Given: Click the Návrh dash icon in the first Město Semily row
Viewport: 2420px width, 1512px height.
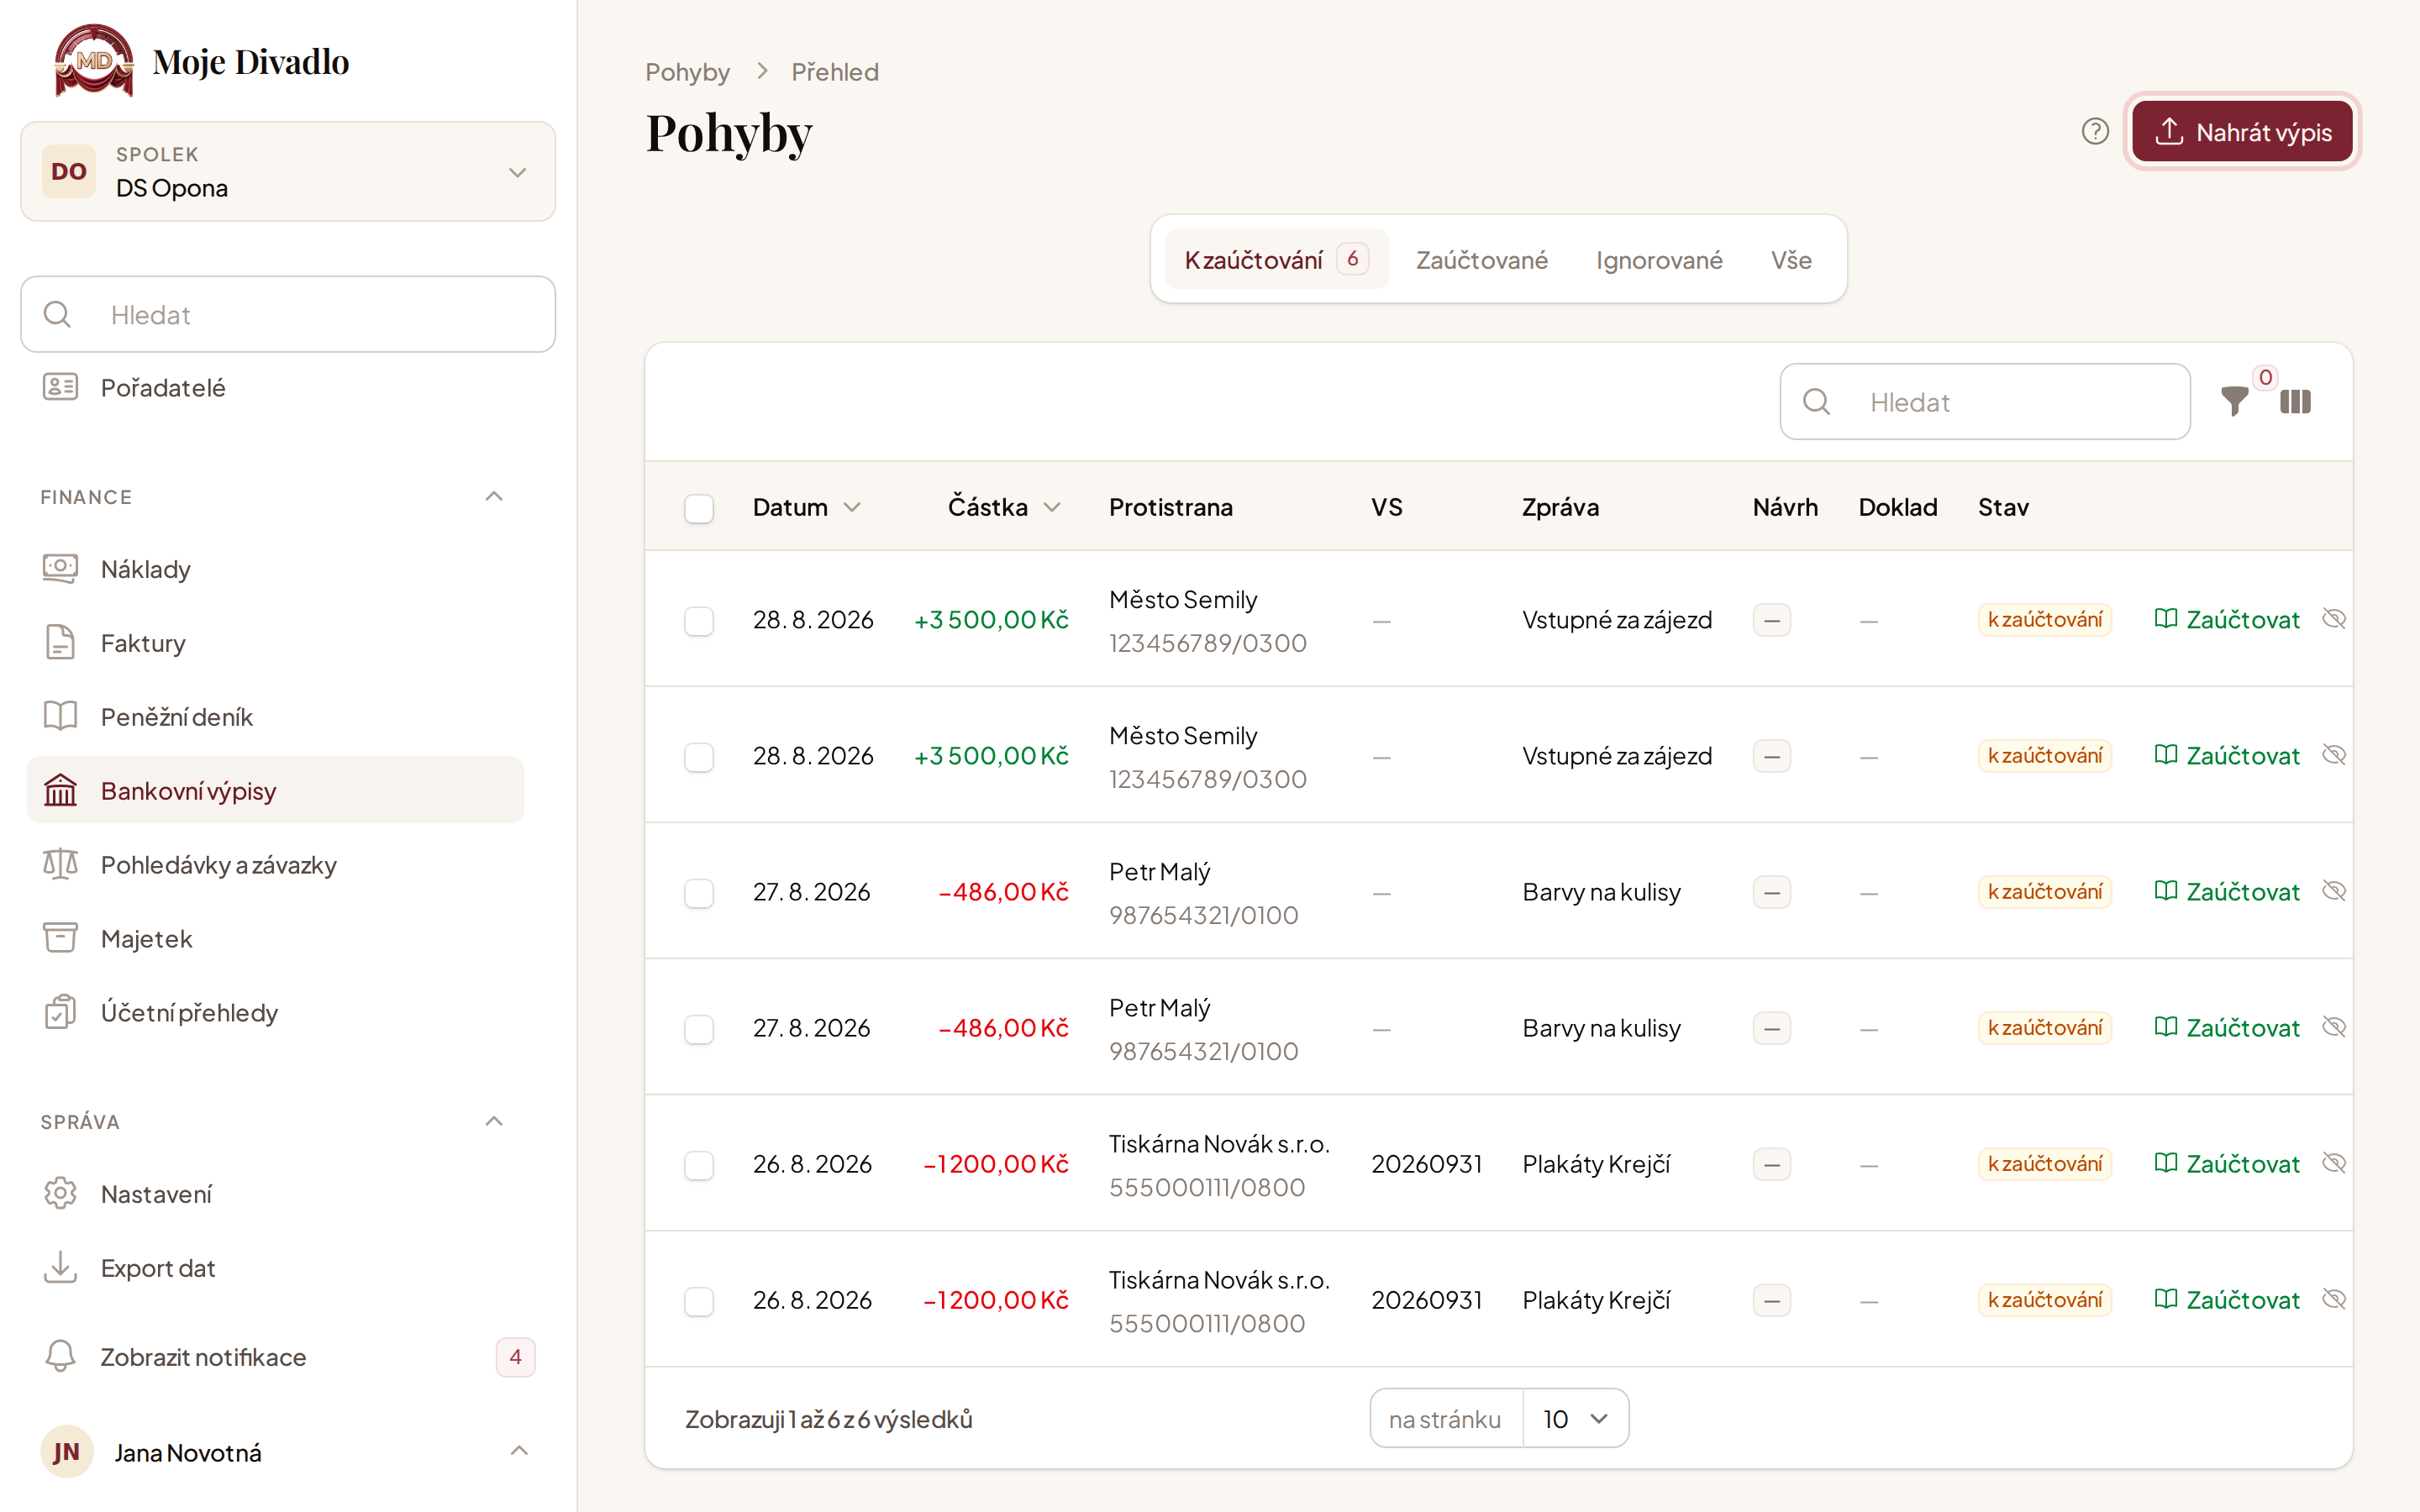Looking at the screenshot, I should pos(1772,620).
